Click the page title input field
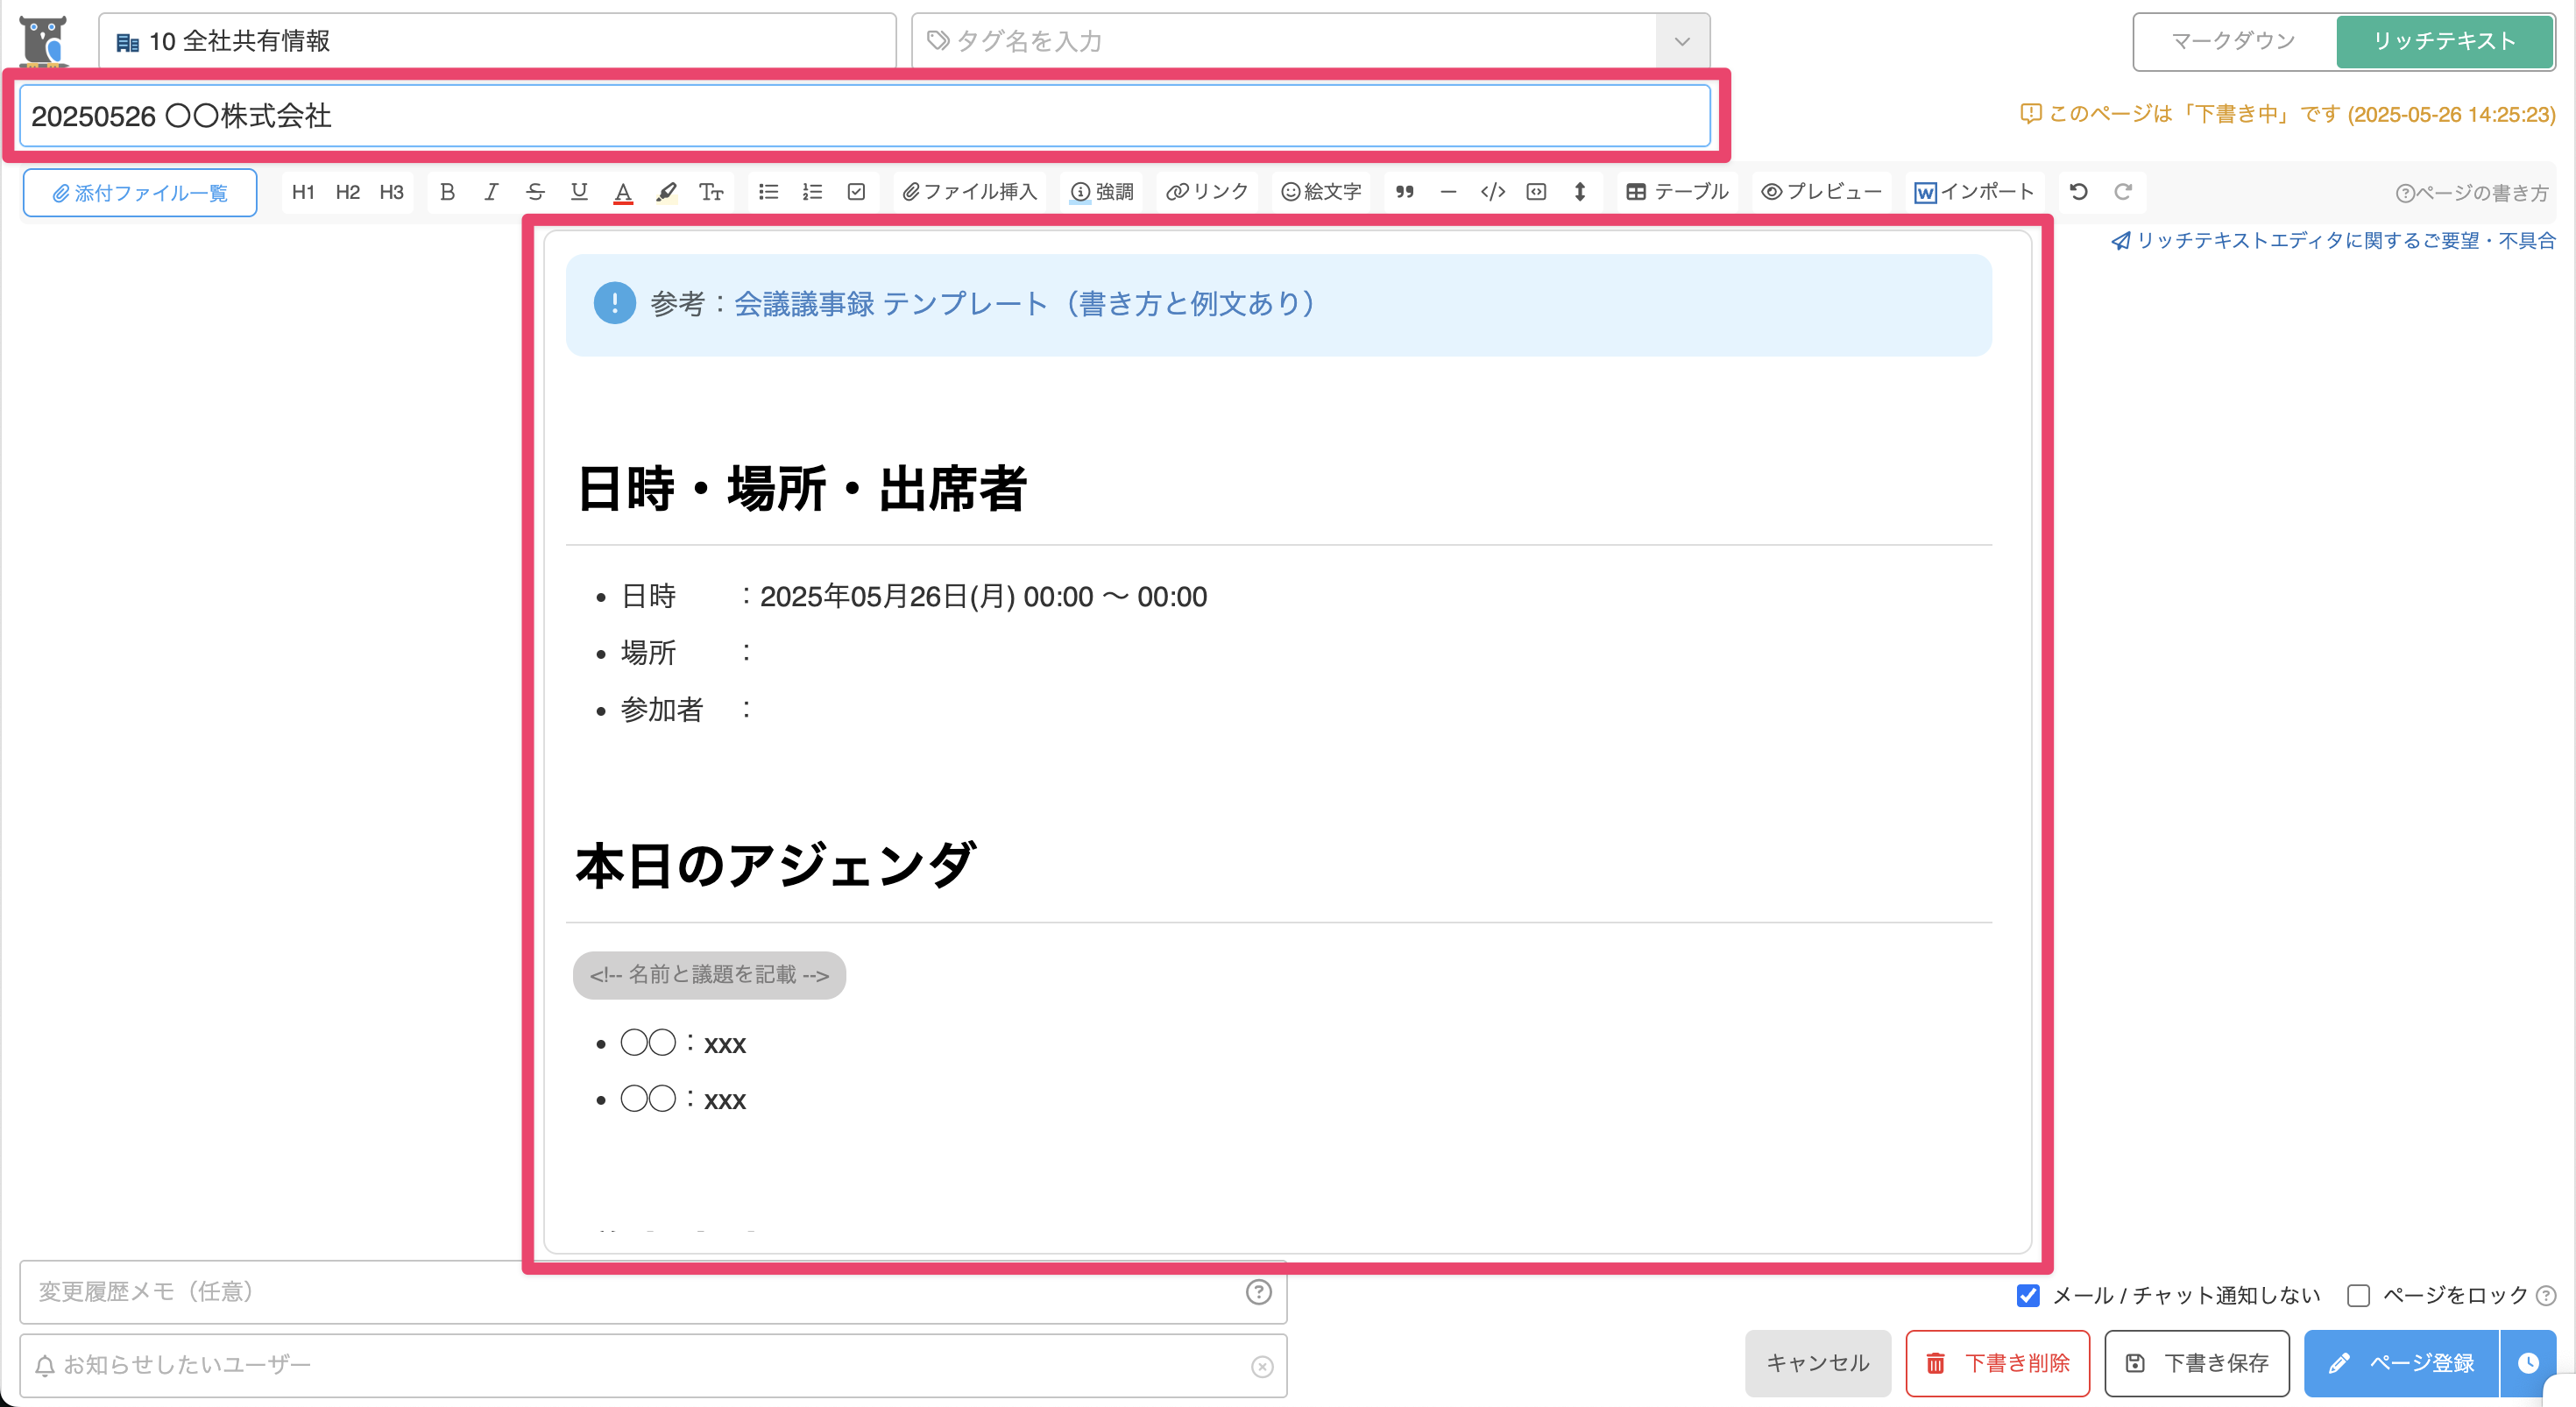This screenshot has width=2576, height=1407. click(x=865, y=116)
